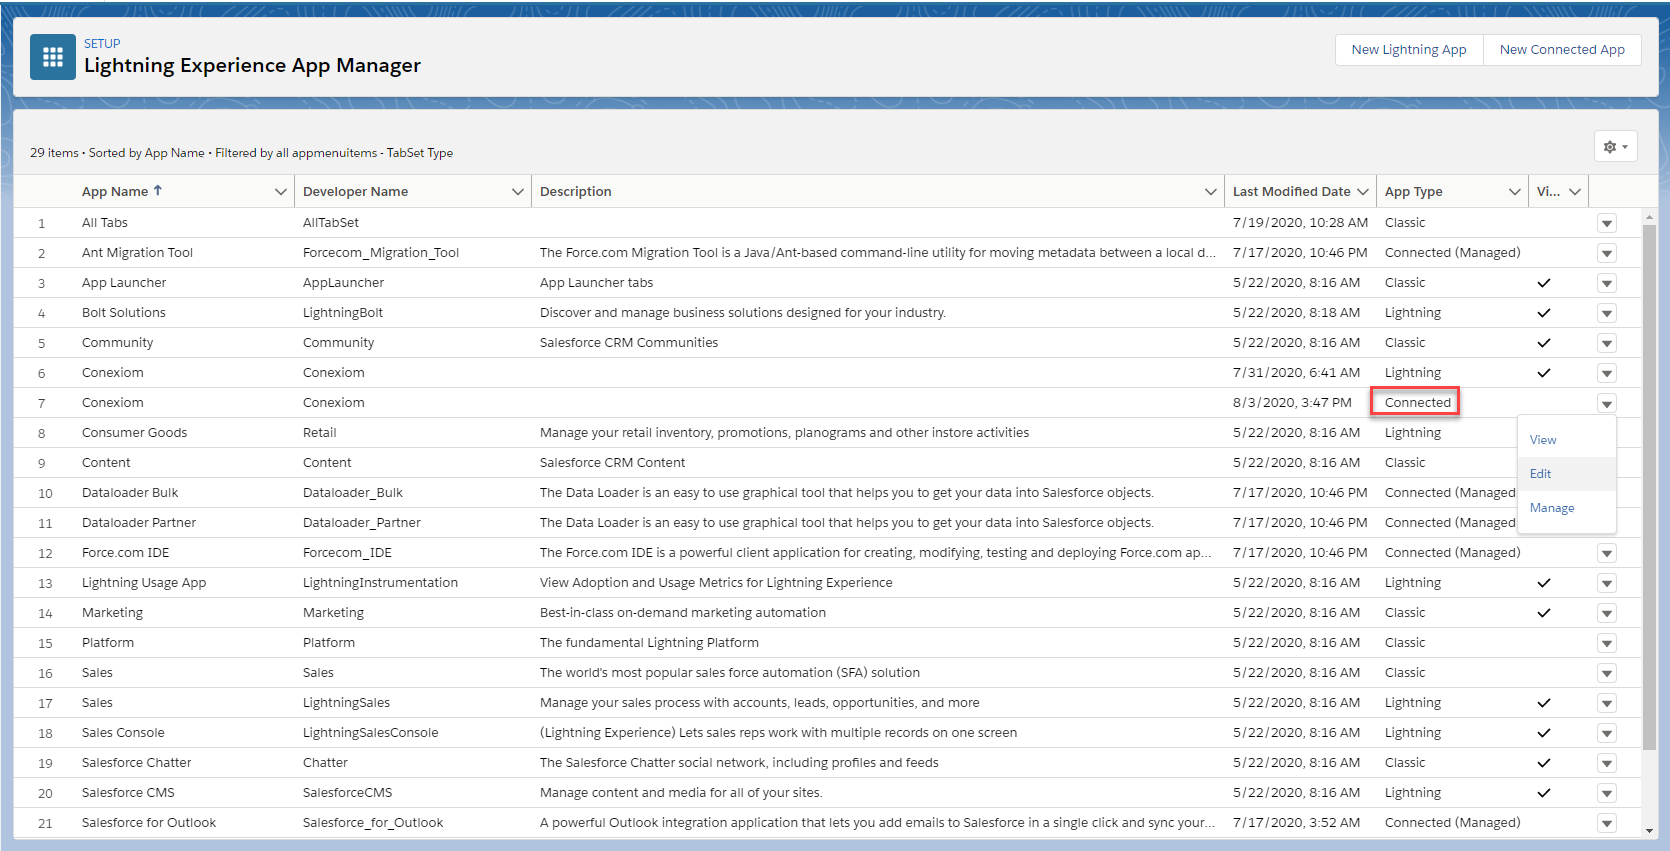Click App Launcher tabs description

[x=596, y=283]
